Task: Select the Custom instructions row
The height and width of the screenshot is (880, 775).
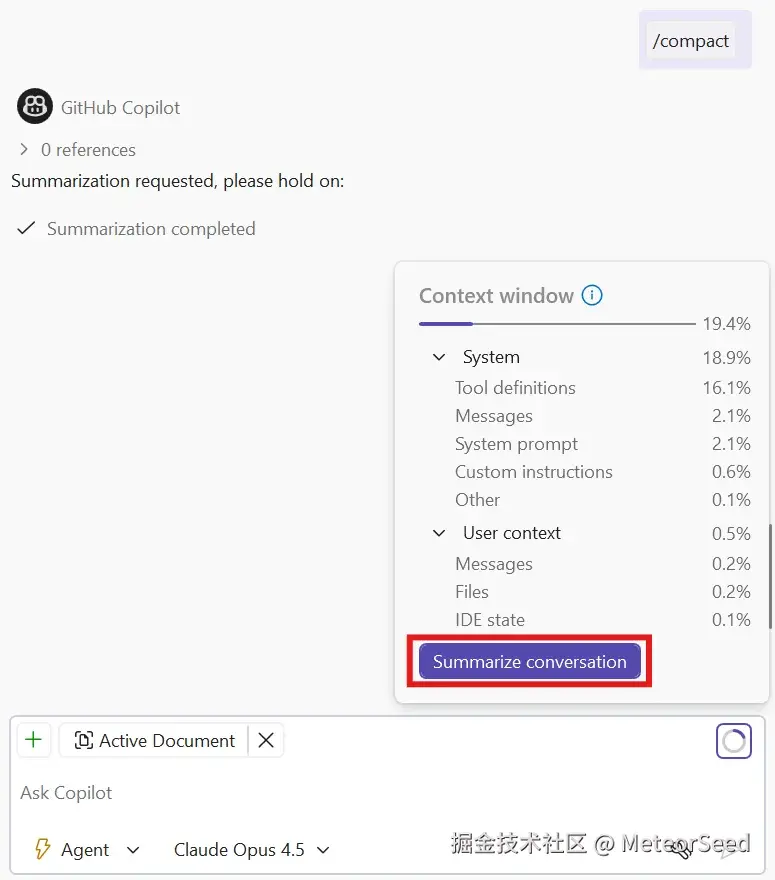Action: tap(602, 472)
